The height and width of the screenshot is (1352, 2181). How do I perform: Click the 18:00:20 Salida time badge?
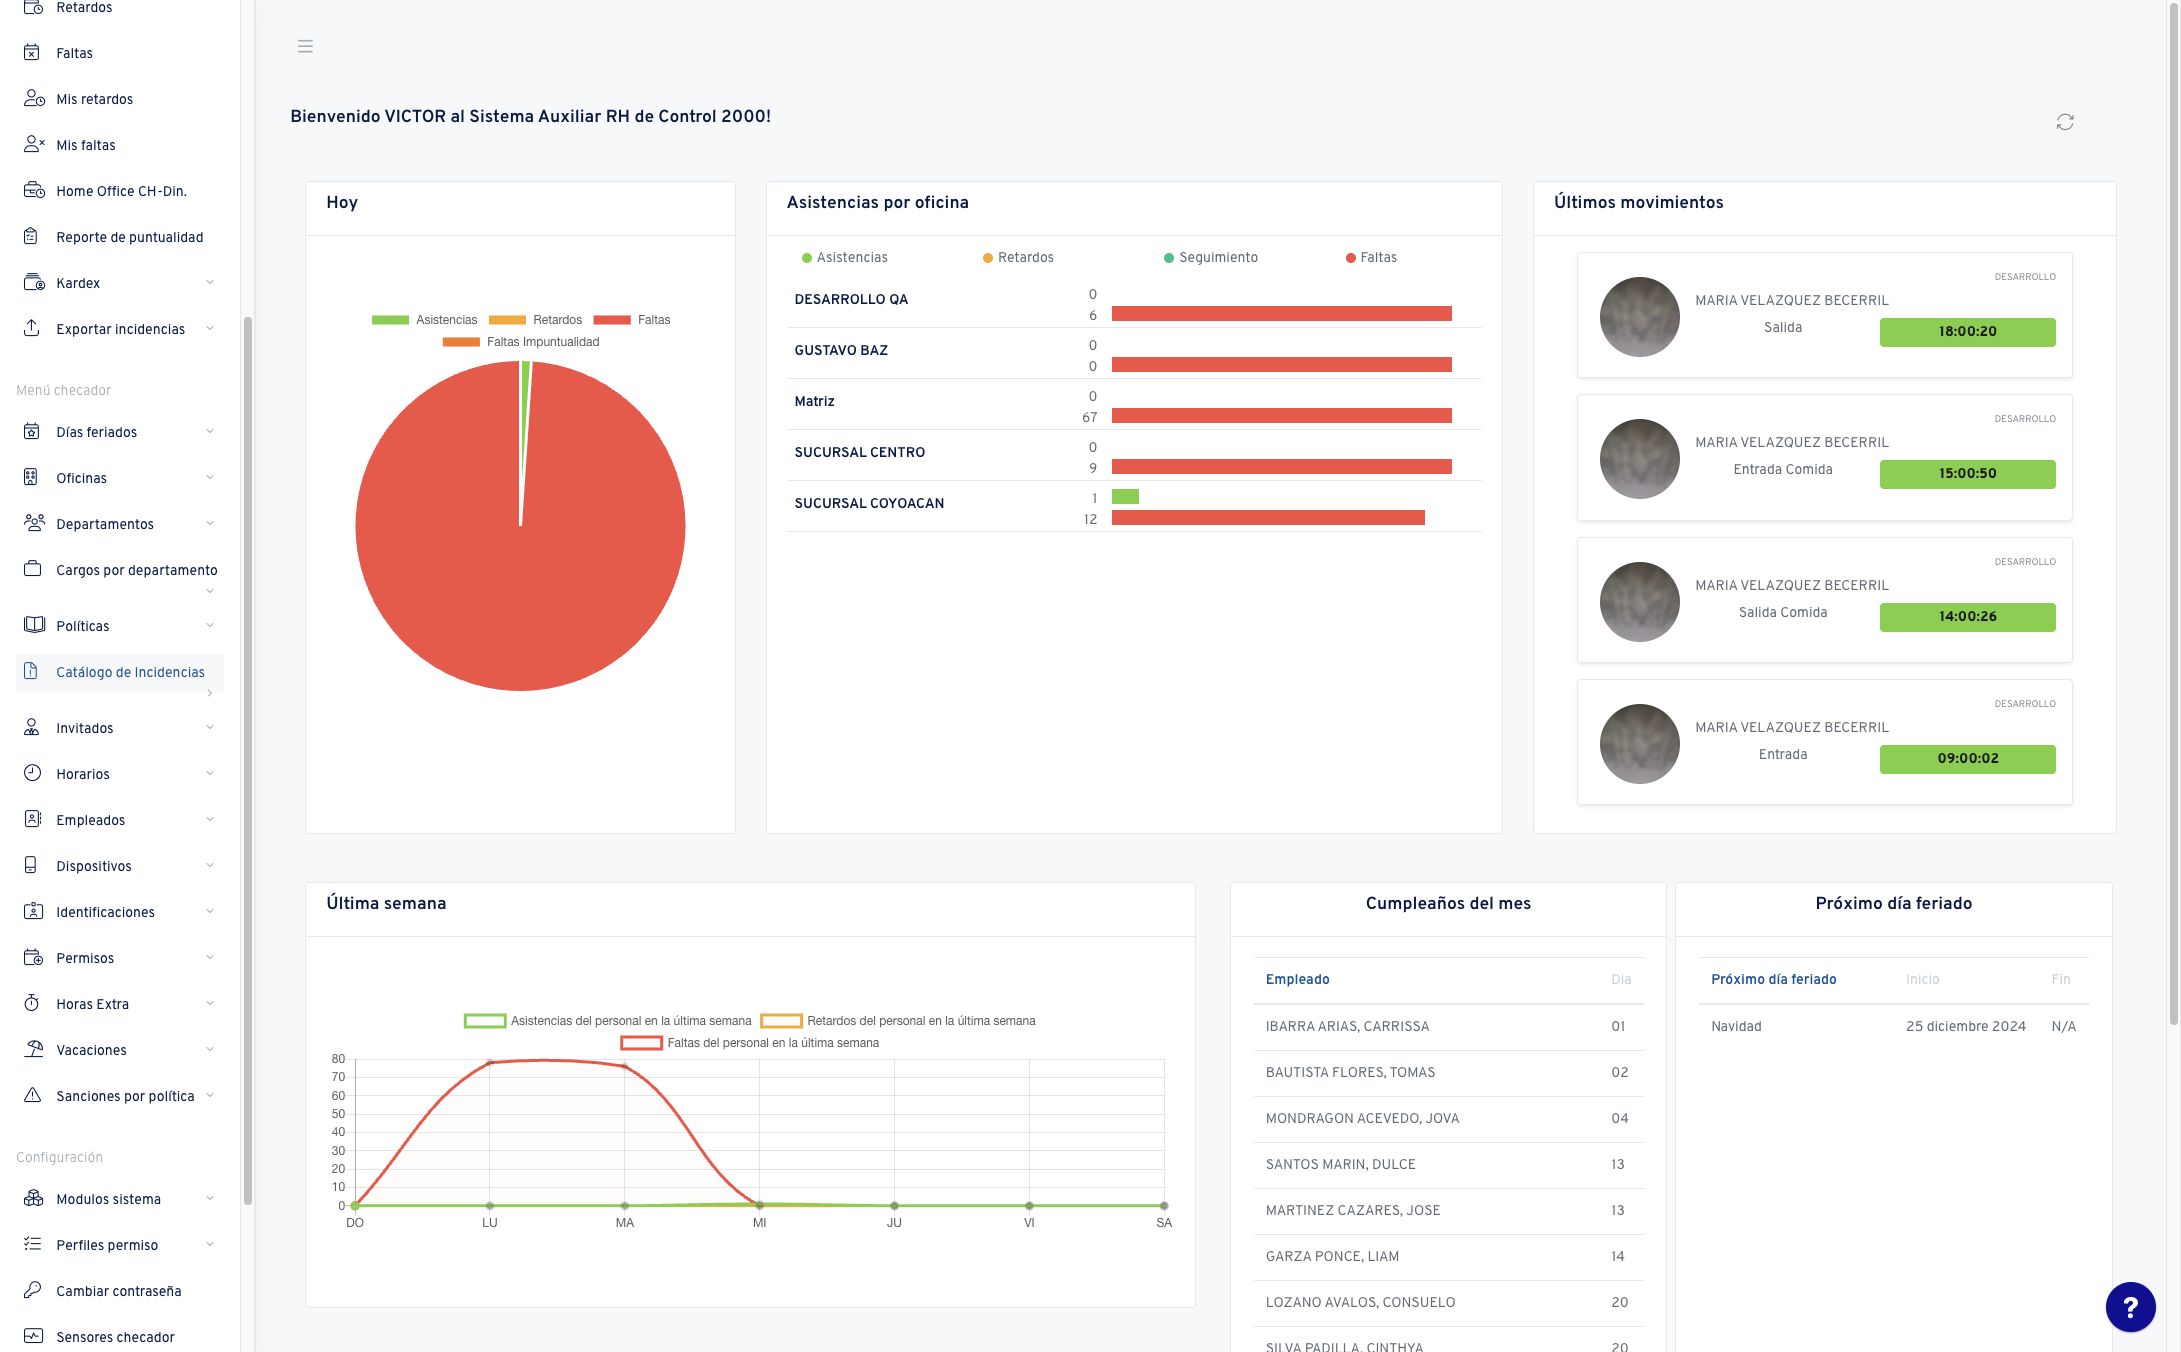click(x=1967, y=332)
